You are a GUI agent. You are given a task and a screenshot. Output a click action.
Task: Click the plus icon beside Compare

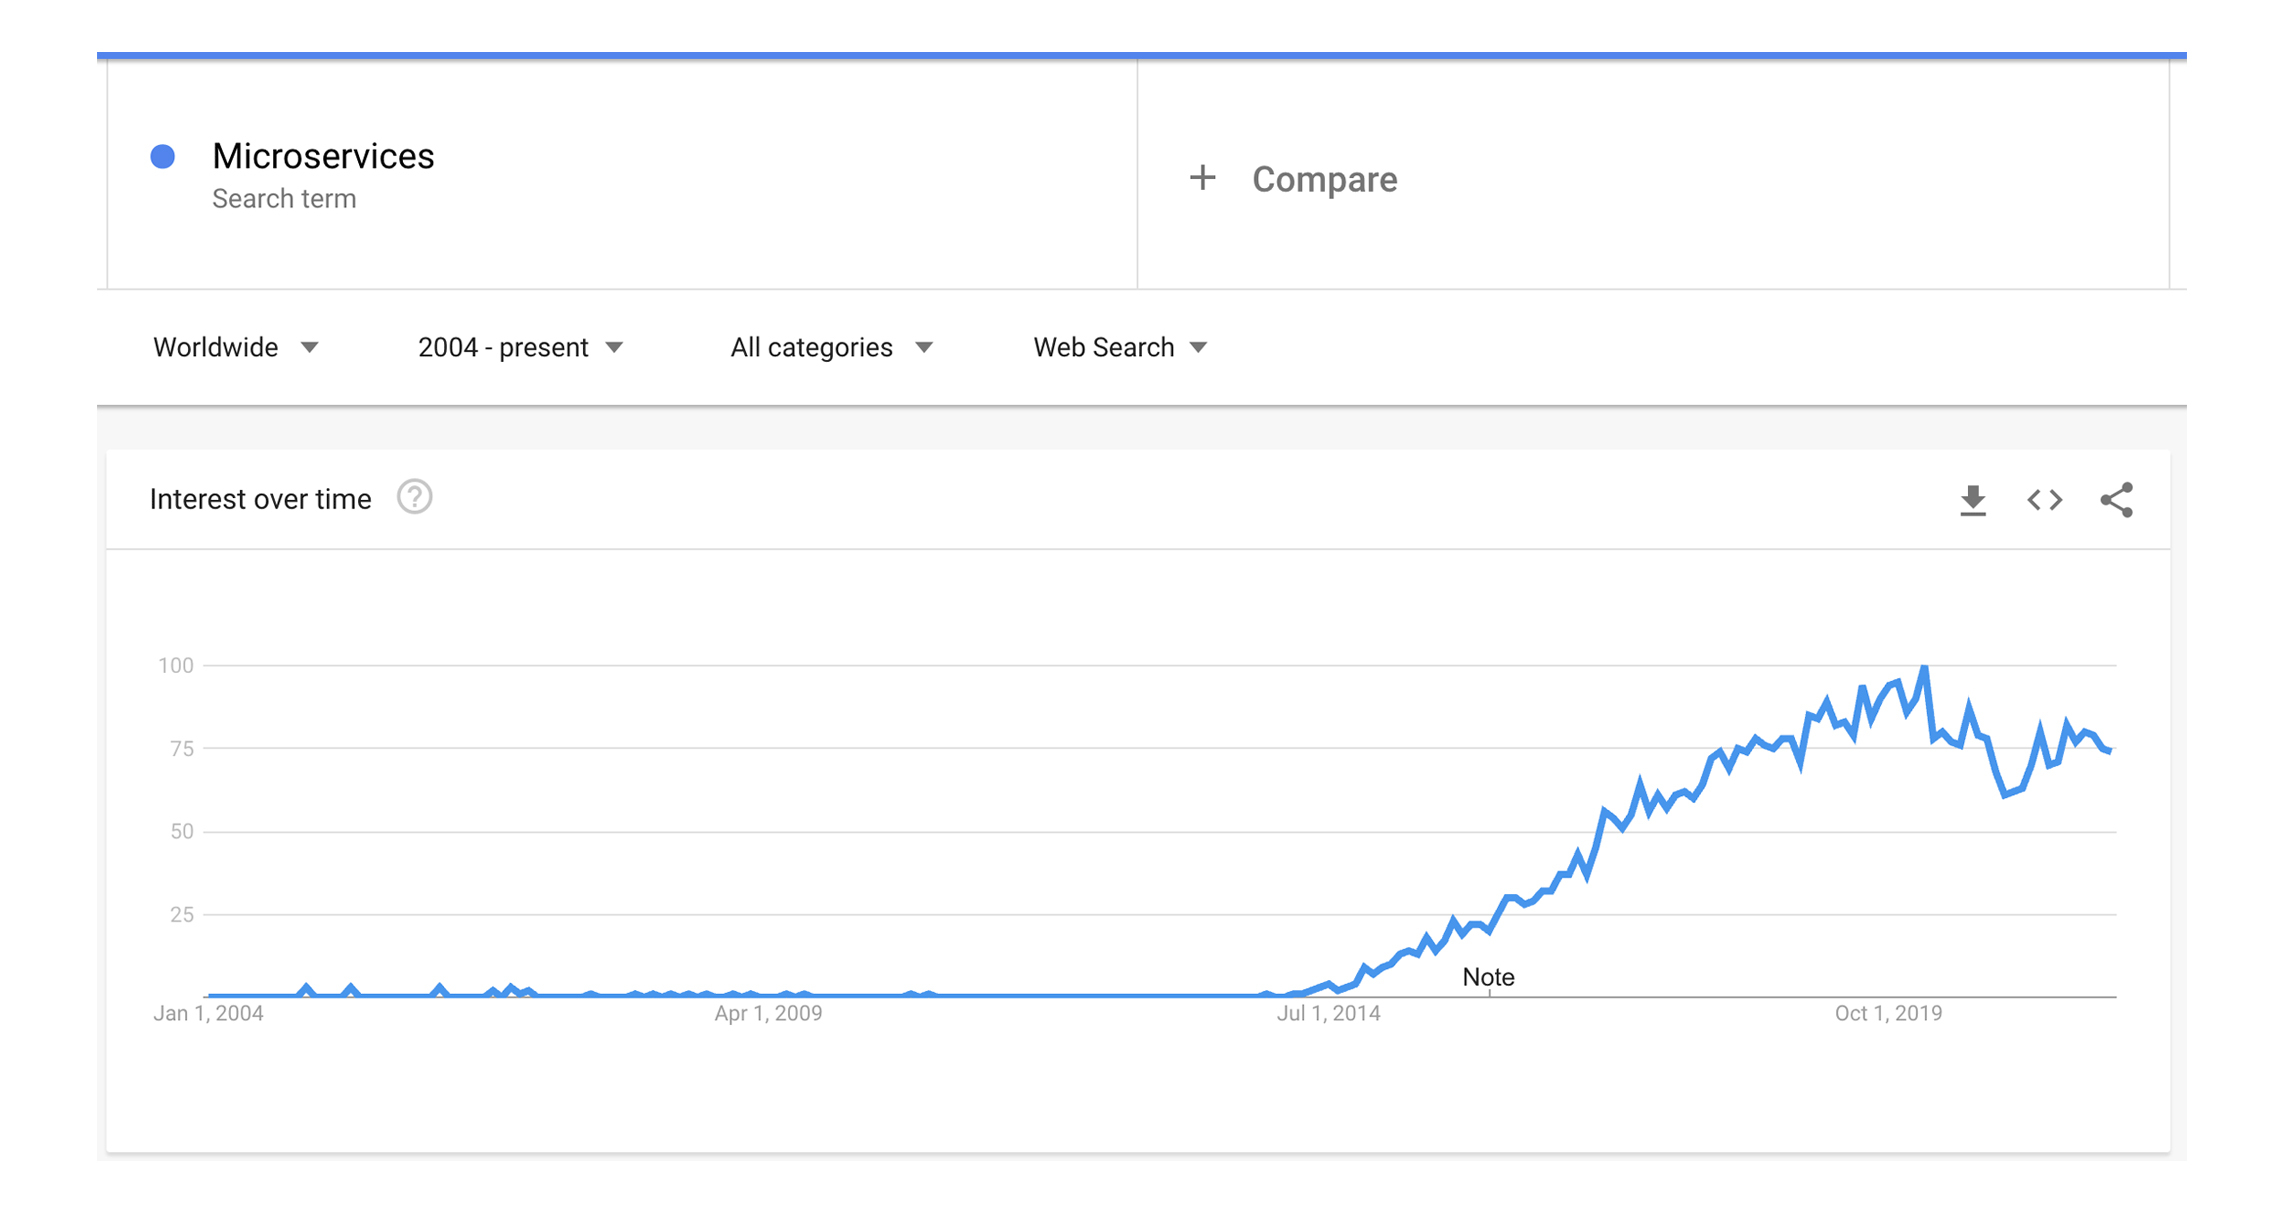[x=1202, y=178]
